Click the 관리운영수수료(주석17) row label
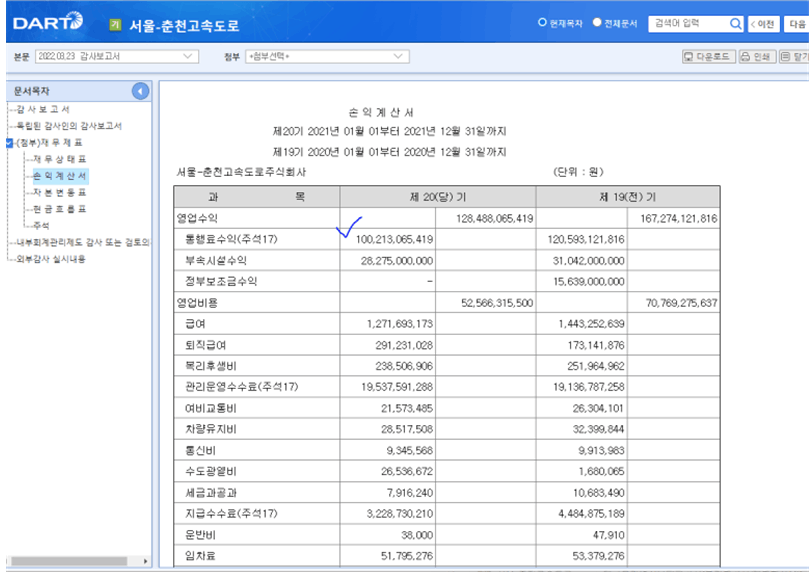Screen dimensions: 809x572 (241, 387)
